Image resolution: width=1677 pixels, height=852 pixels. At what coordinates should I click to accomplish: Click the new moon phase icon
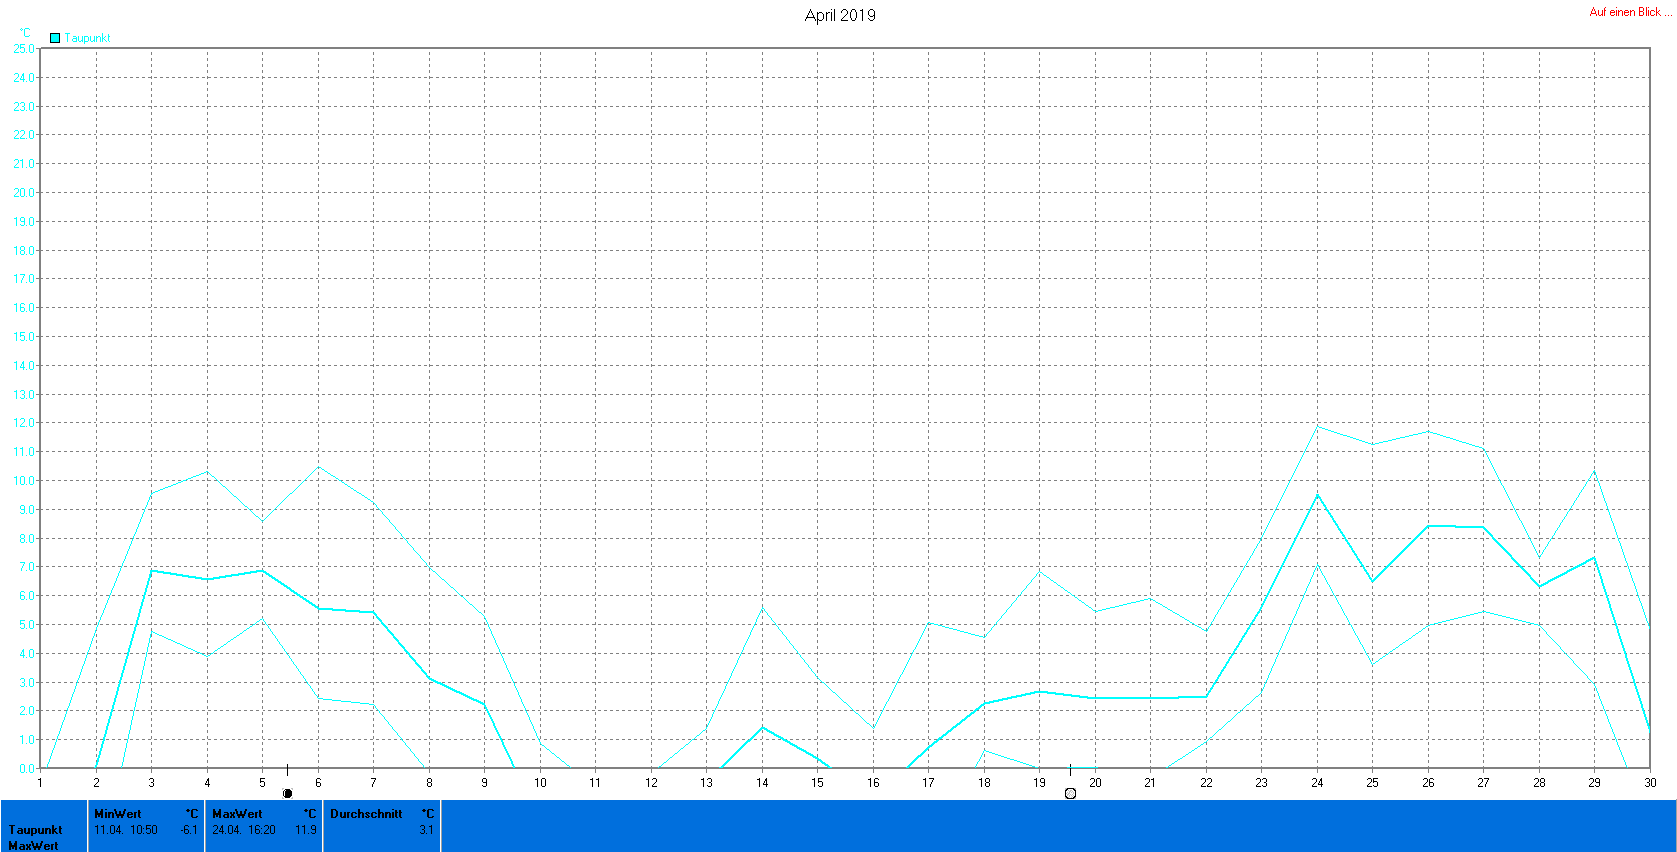288,793
